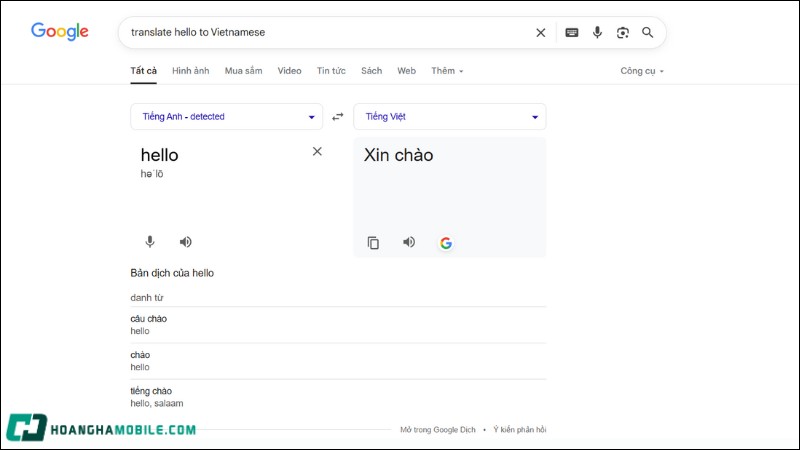Viewport: 800px width, 450px height.
Task: Clear the search box text
Action: (x=541, y=32)
